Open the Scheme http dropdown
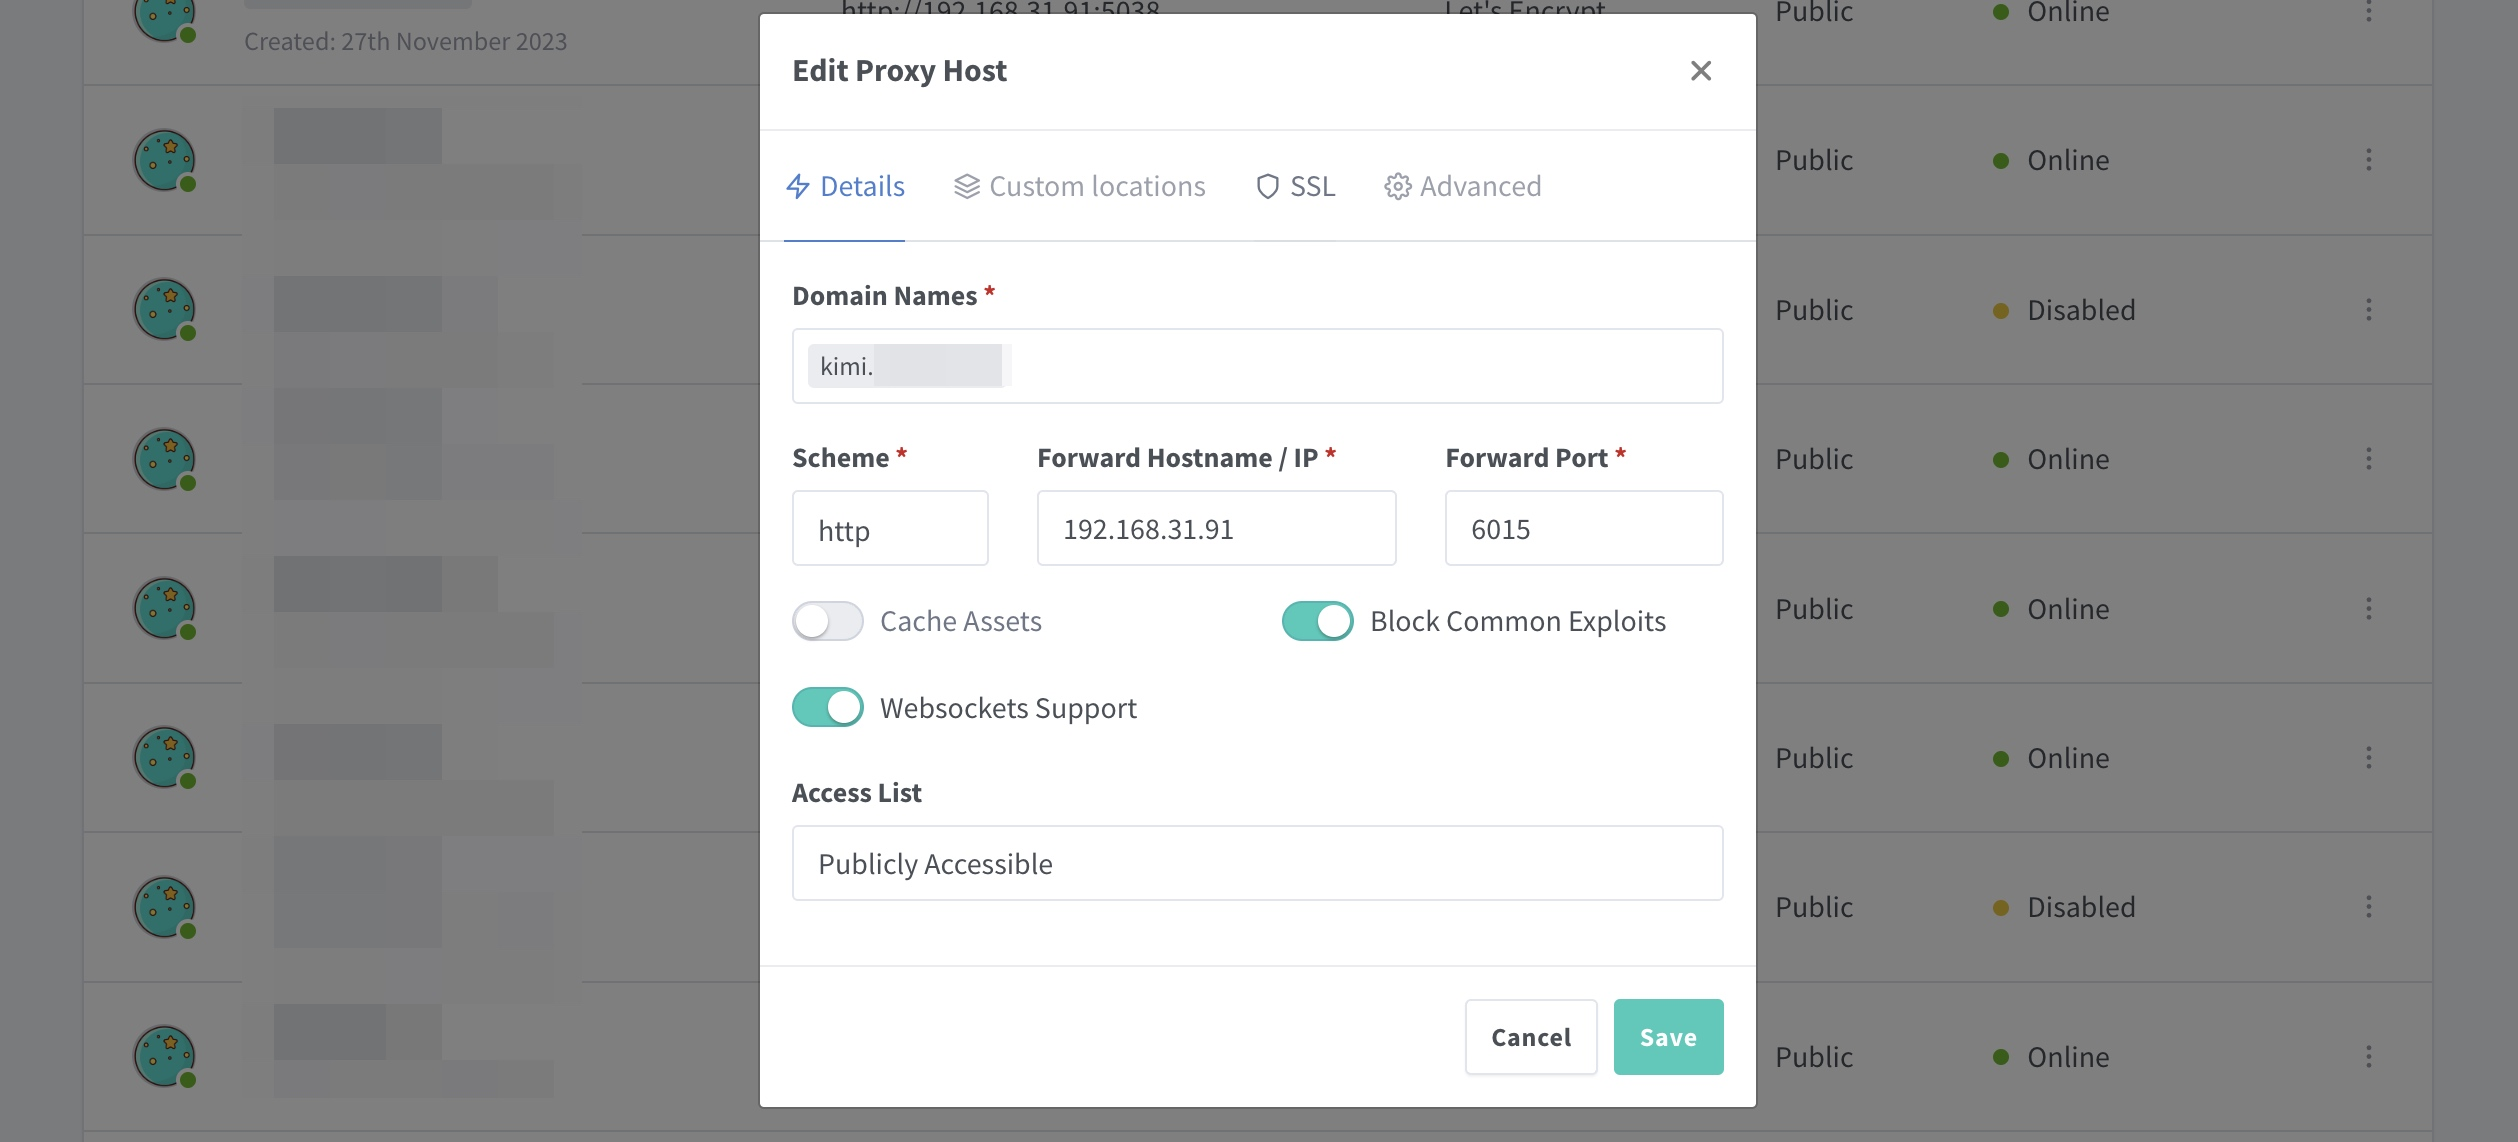 (890, 528)
